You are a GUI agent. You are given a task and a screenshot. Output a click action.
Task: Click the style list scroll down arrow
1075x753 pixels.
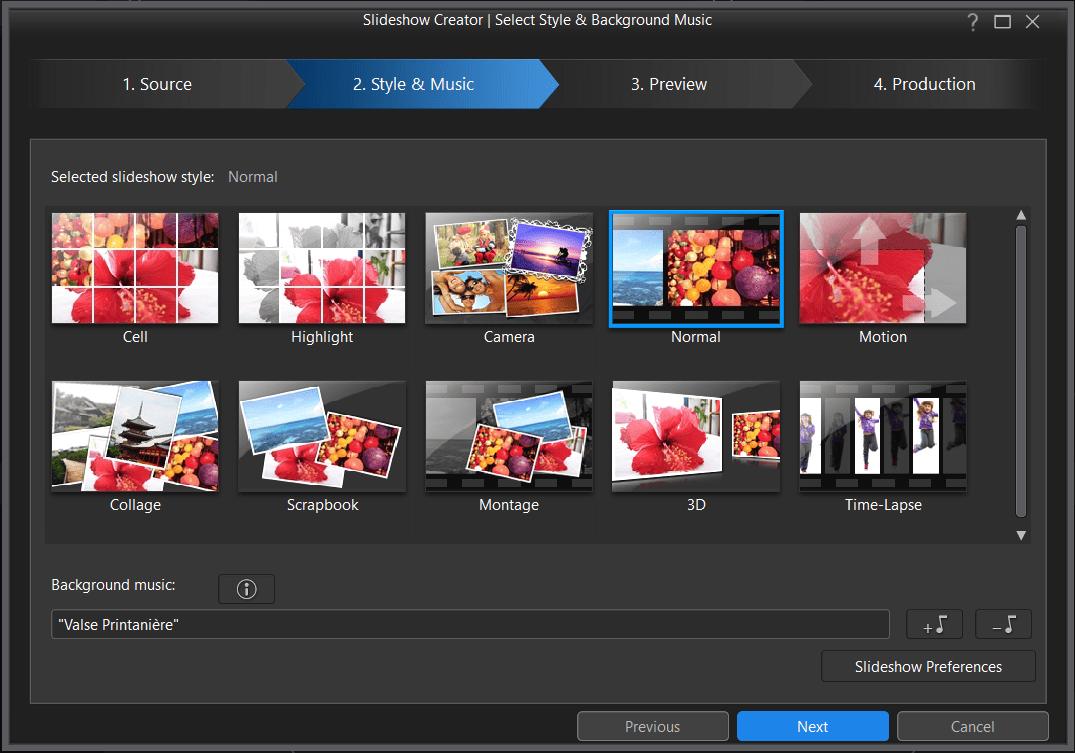click(x=1021, y=535)
